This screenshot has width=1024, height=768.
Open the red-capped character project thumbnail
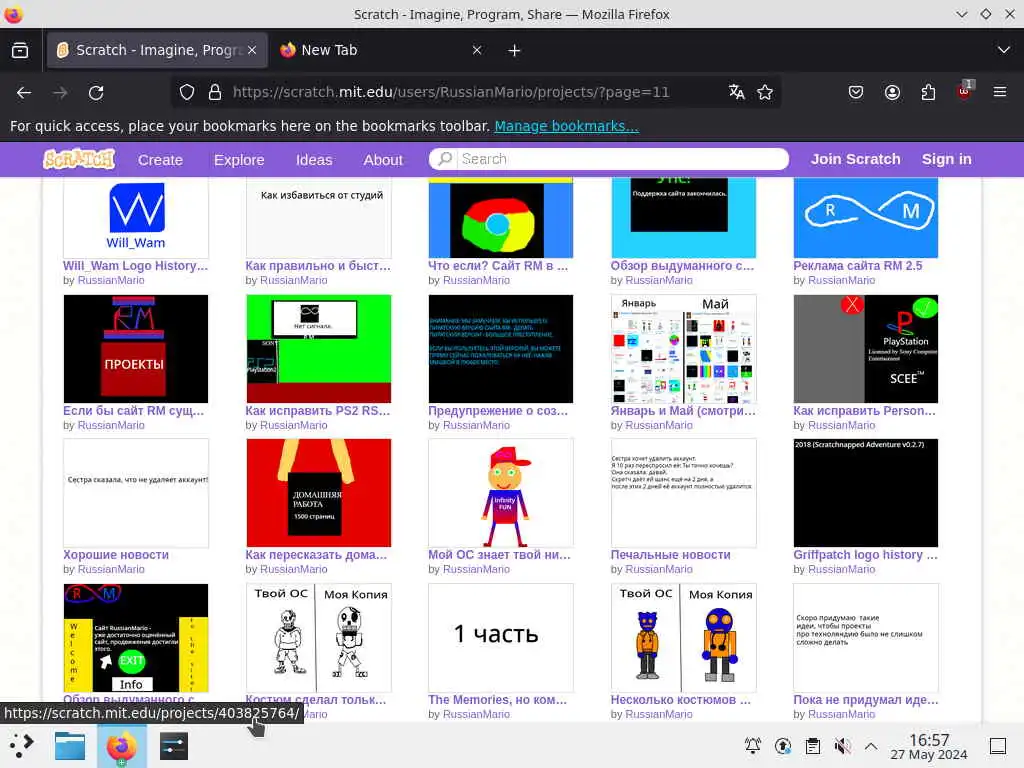pos(501,493)
